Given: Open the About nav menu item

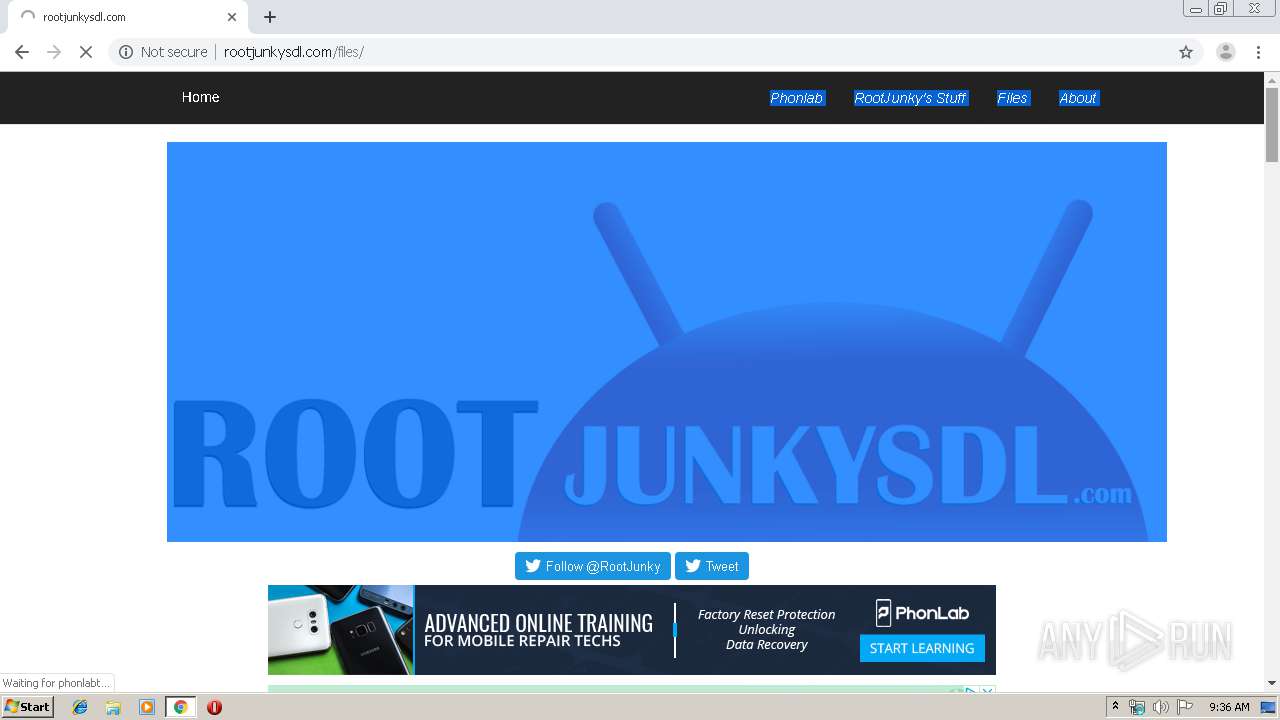Looking at the screenshot, I should (1078, 98).
